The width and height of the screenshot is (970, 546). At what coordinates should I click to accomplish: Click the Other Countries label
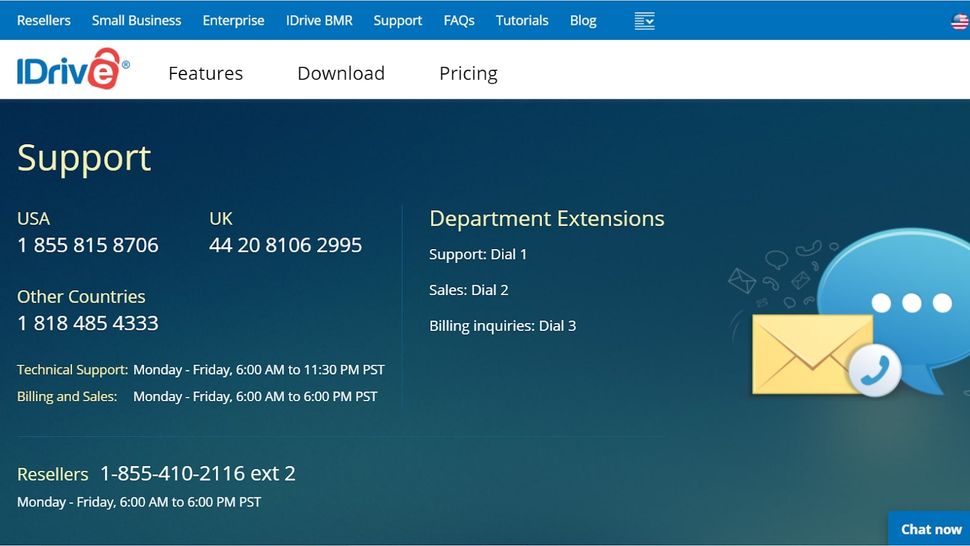click(x=81, y=297)
